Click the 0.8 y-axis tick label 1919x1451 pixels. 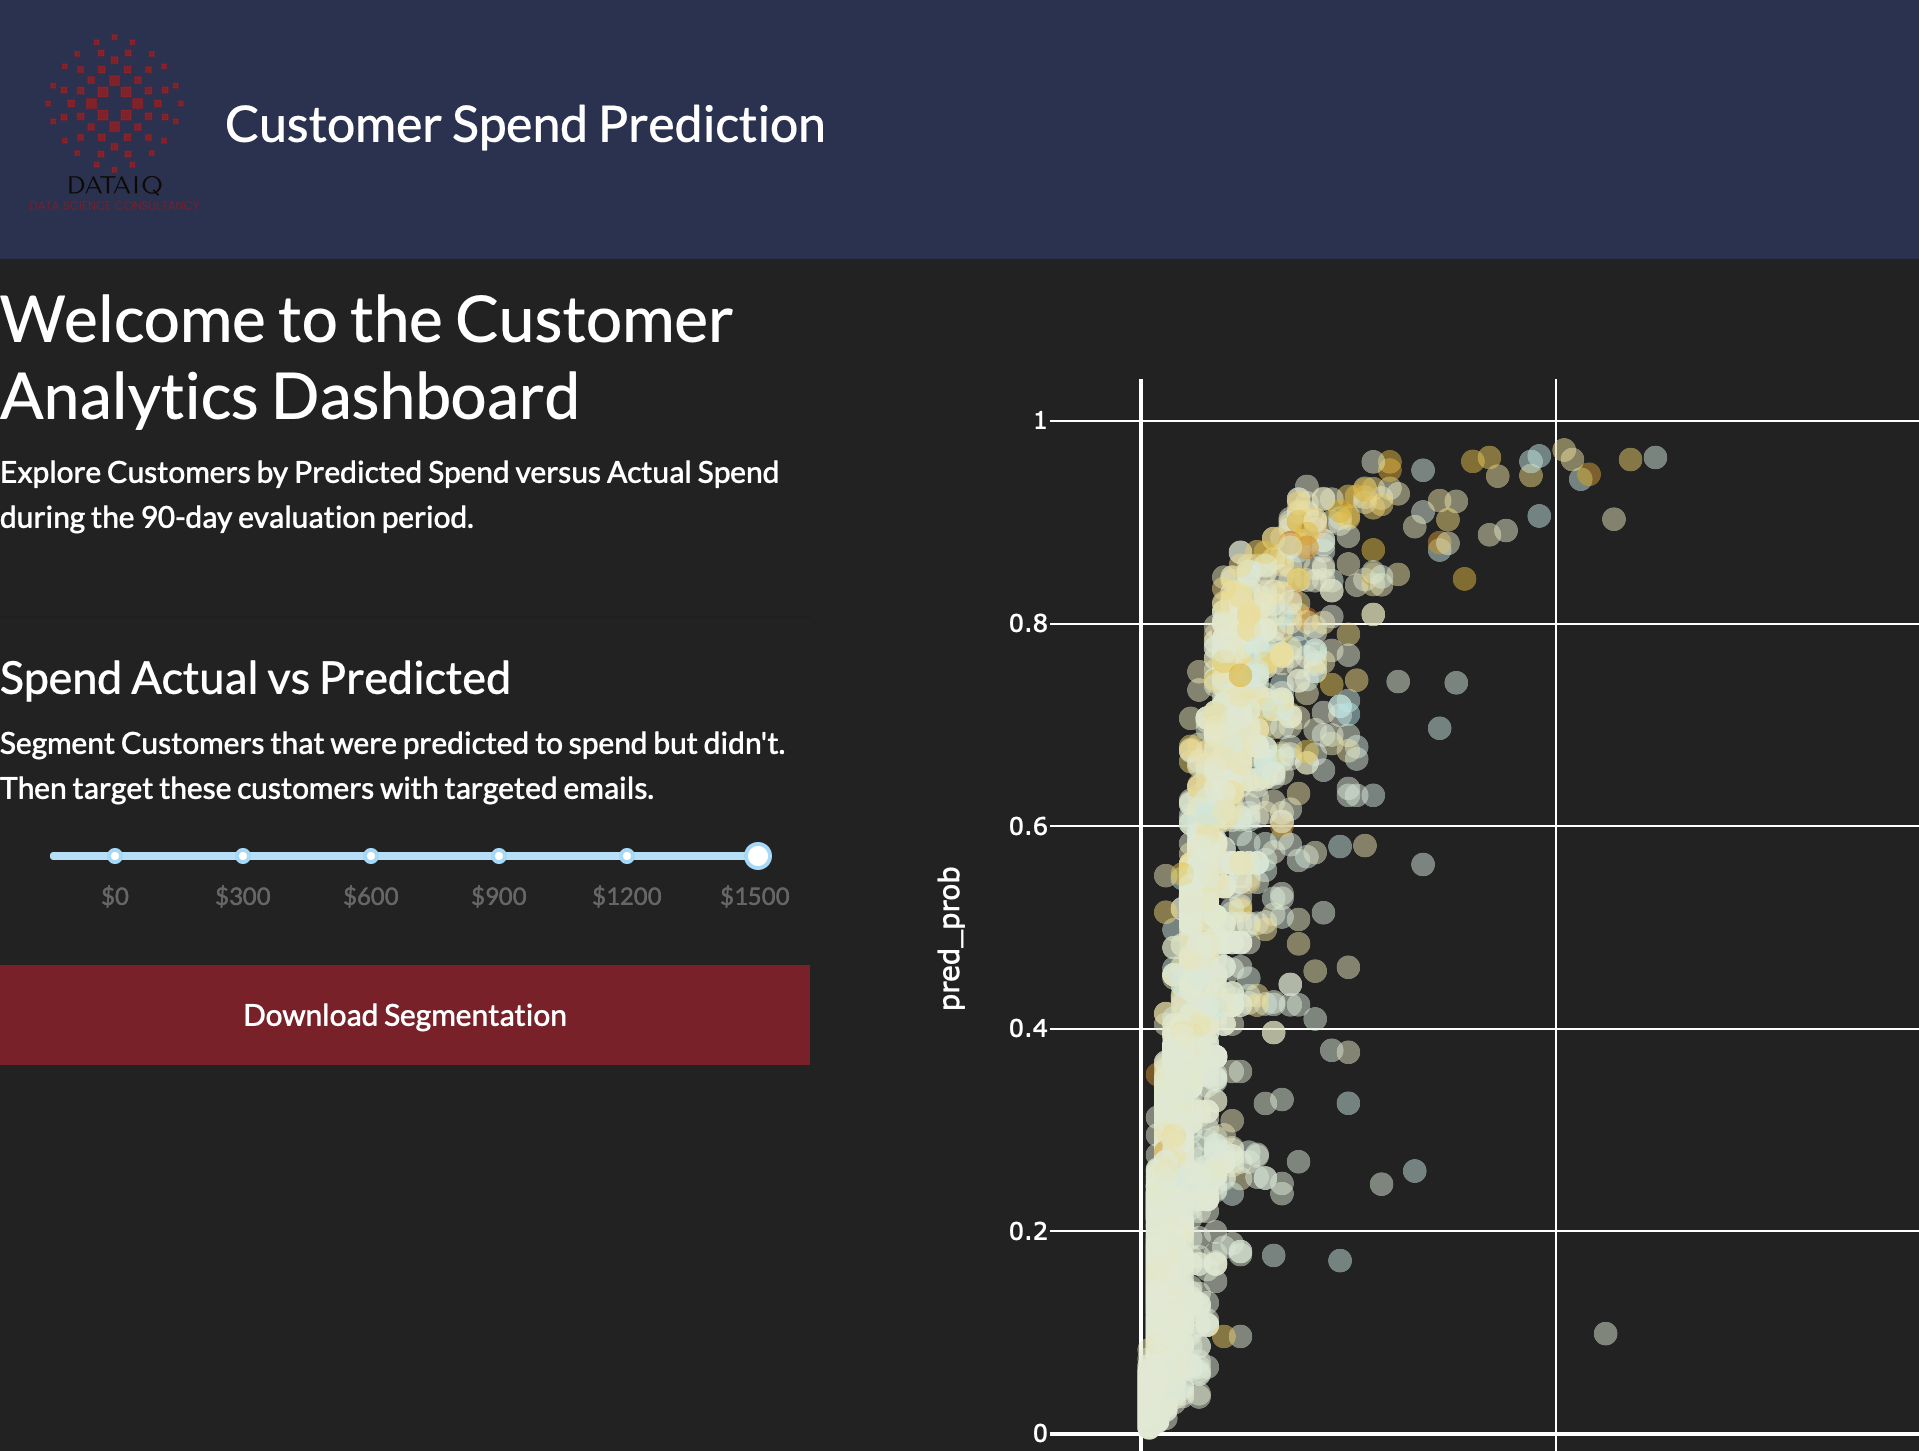coord(1028,624)
